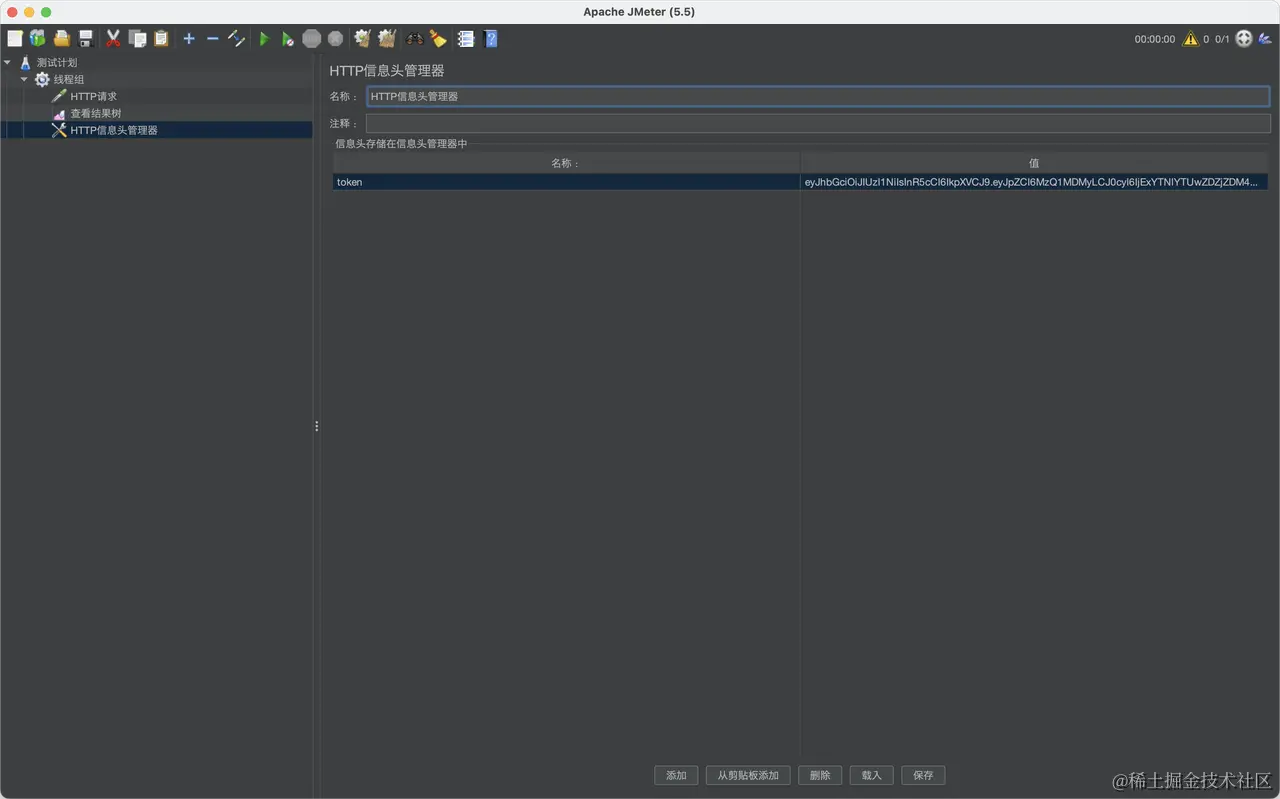This screenshot has width=1280, height=799.
Task: Click the Copy icon in toolbar
Action: [137, 39]
